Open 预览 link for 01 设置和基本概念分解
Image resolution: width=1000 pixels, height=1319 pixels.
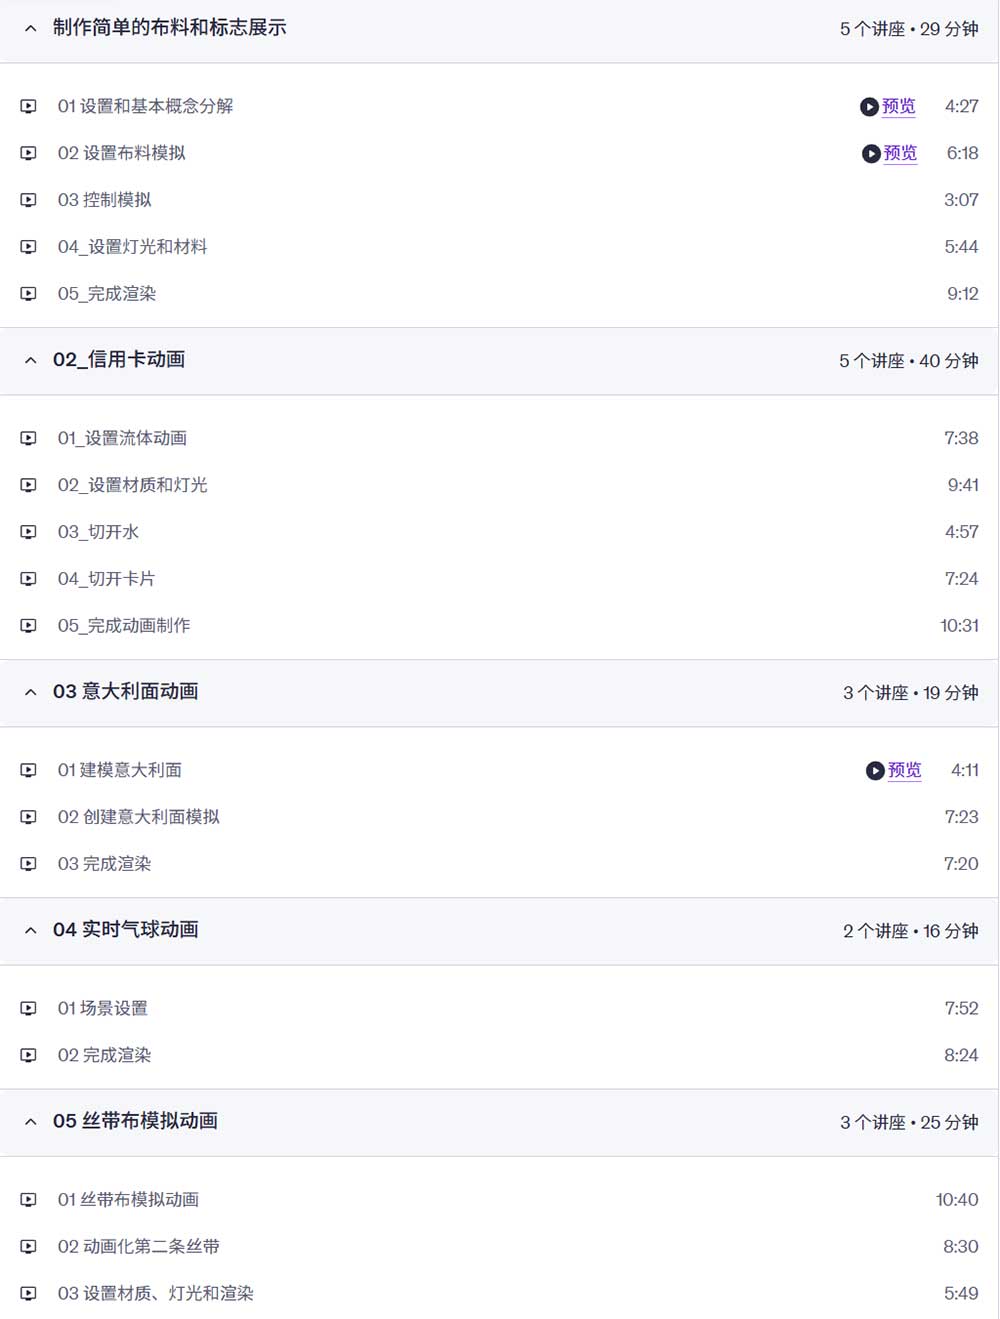[898, 106]
